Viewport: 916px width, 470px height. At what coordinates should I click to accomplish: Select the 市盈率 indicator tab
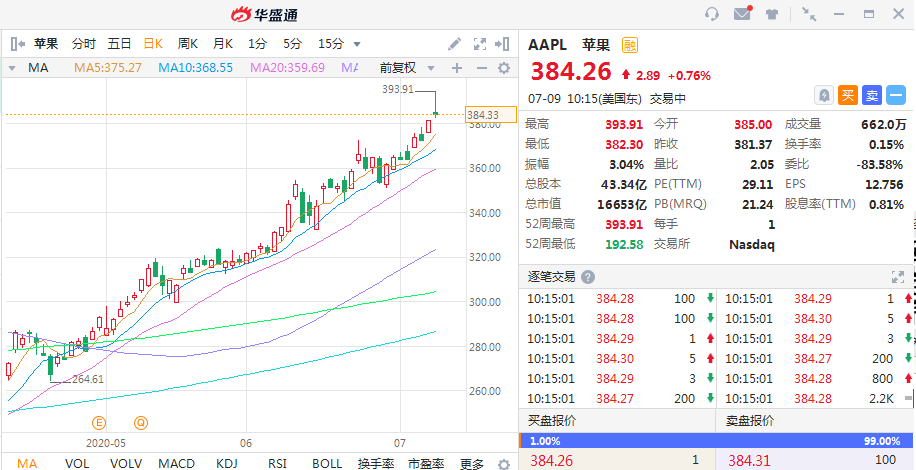(x=426, y=464)
